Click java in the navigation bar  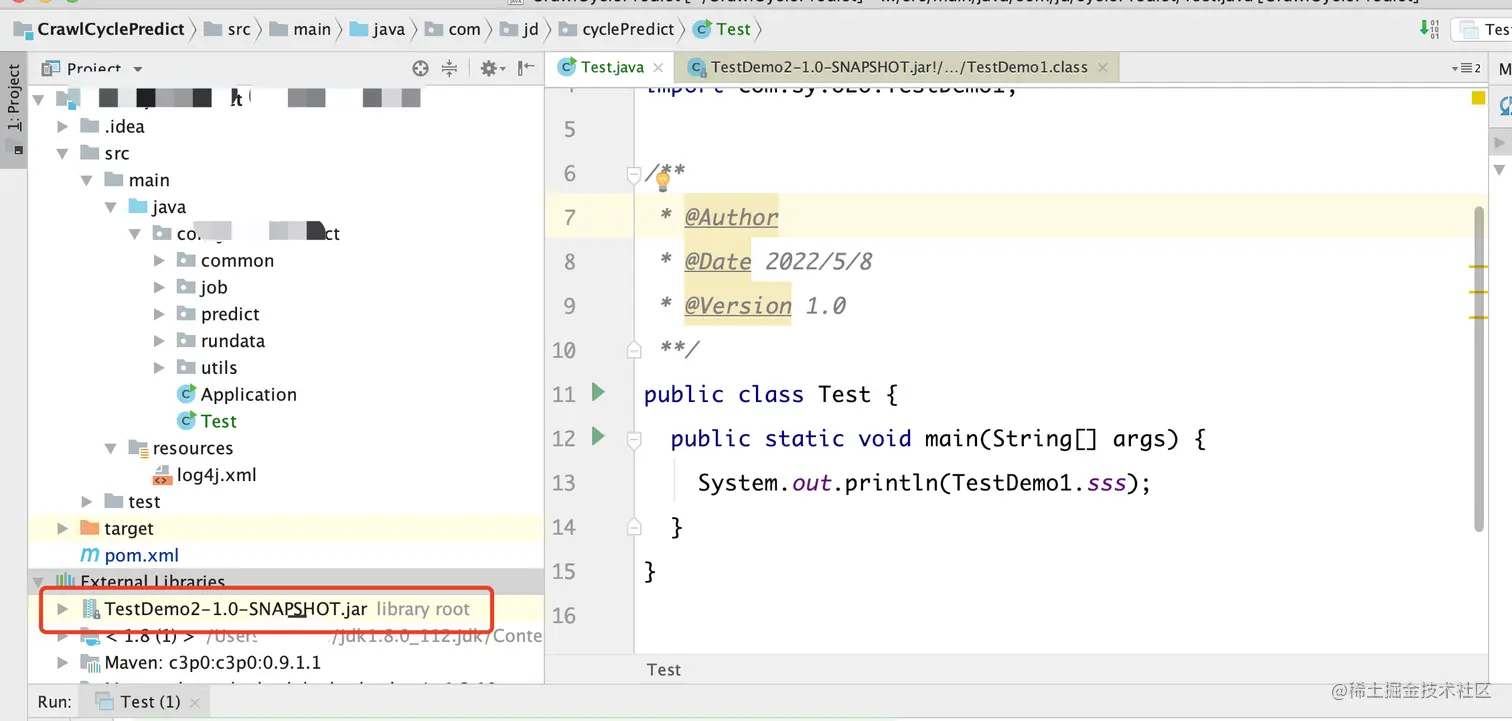[377, 29]
